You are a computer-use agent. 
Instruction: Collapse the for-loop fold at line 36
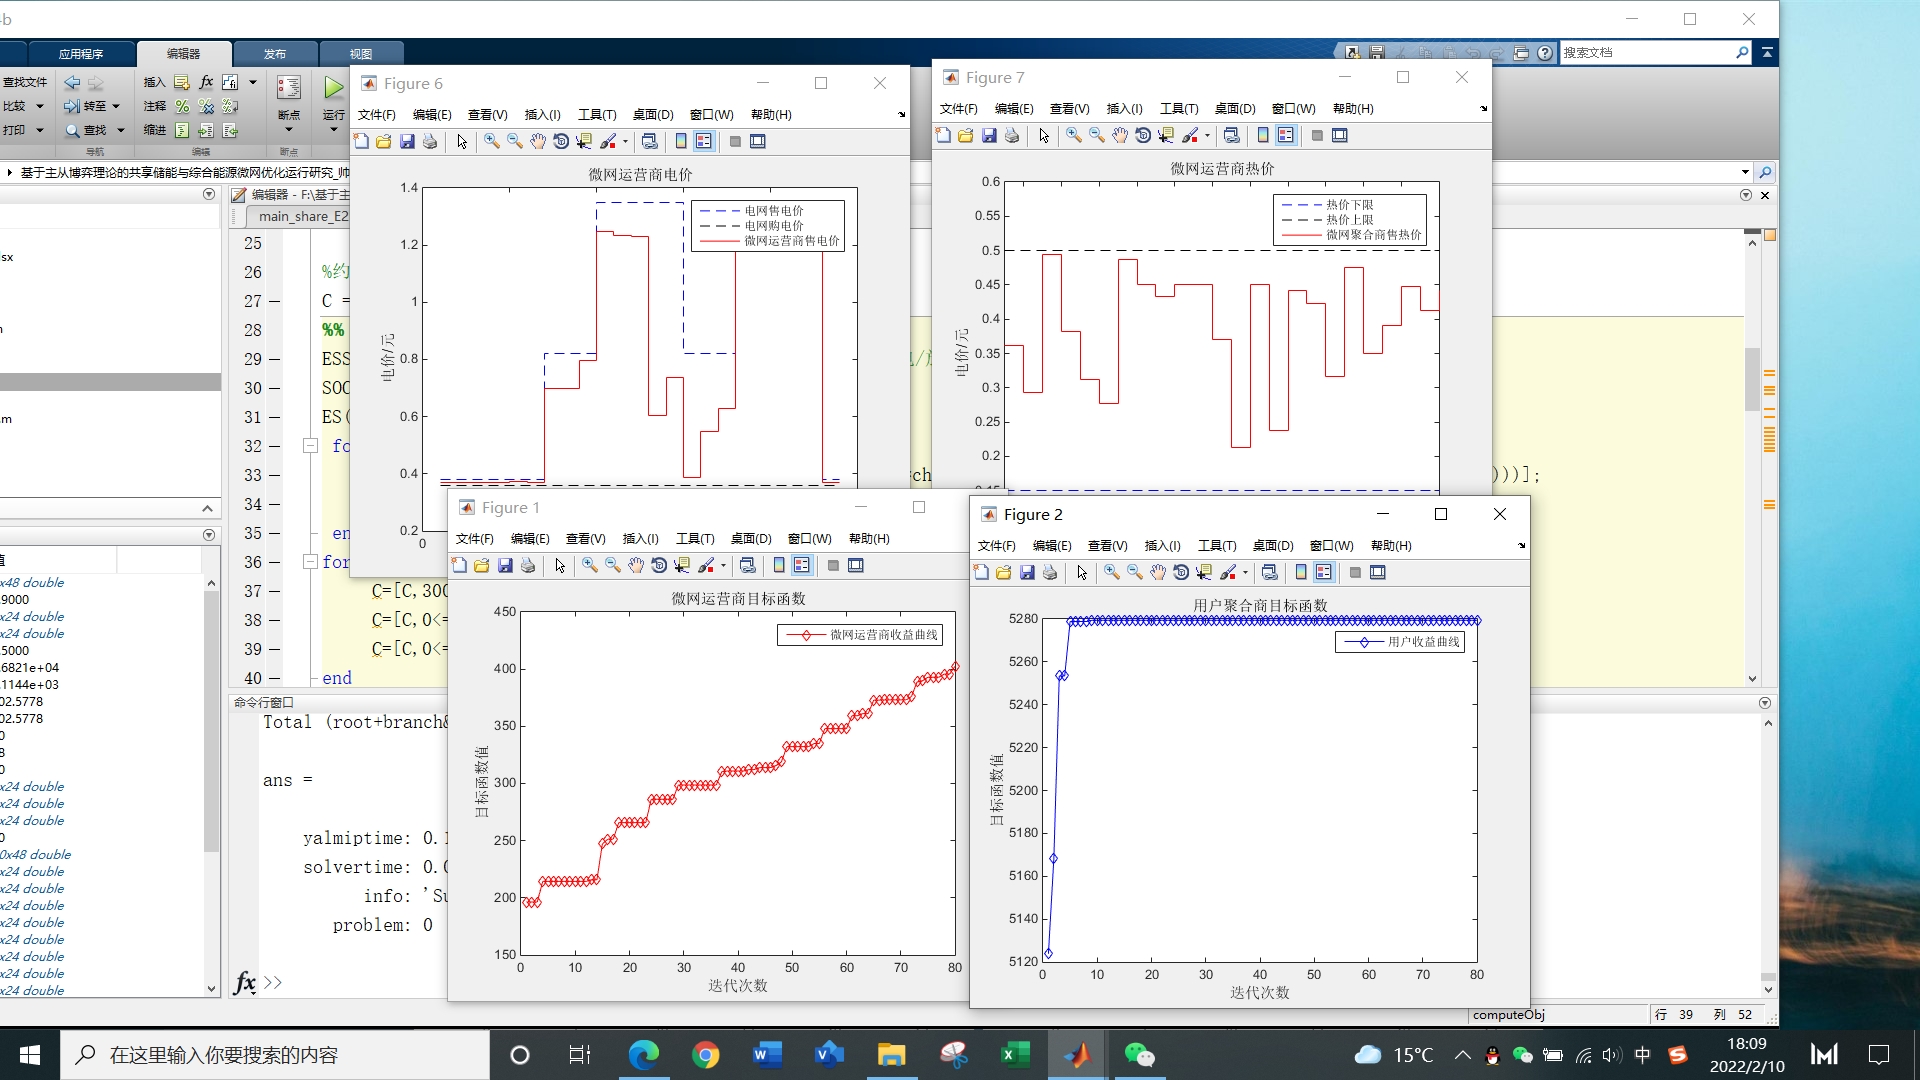click(x=310, y=562)
